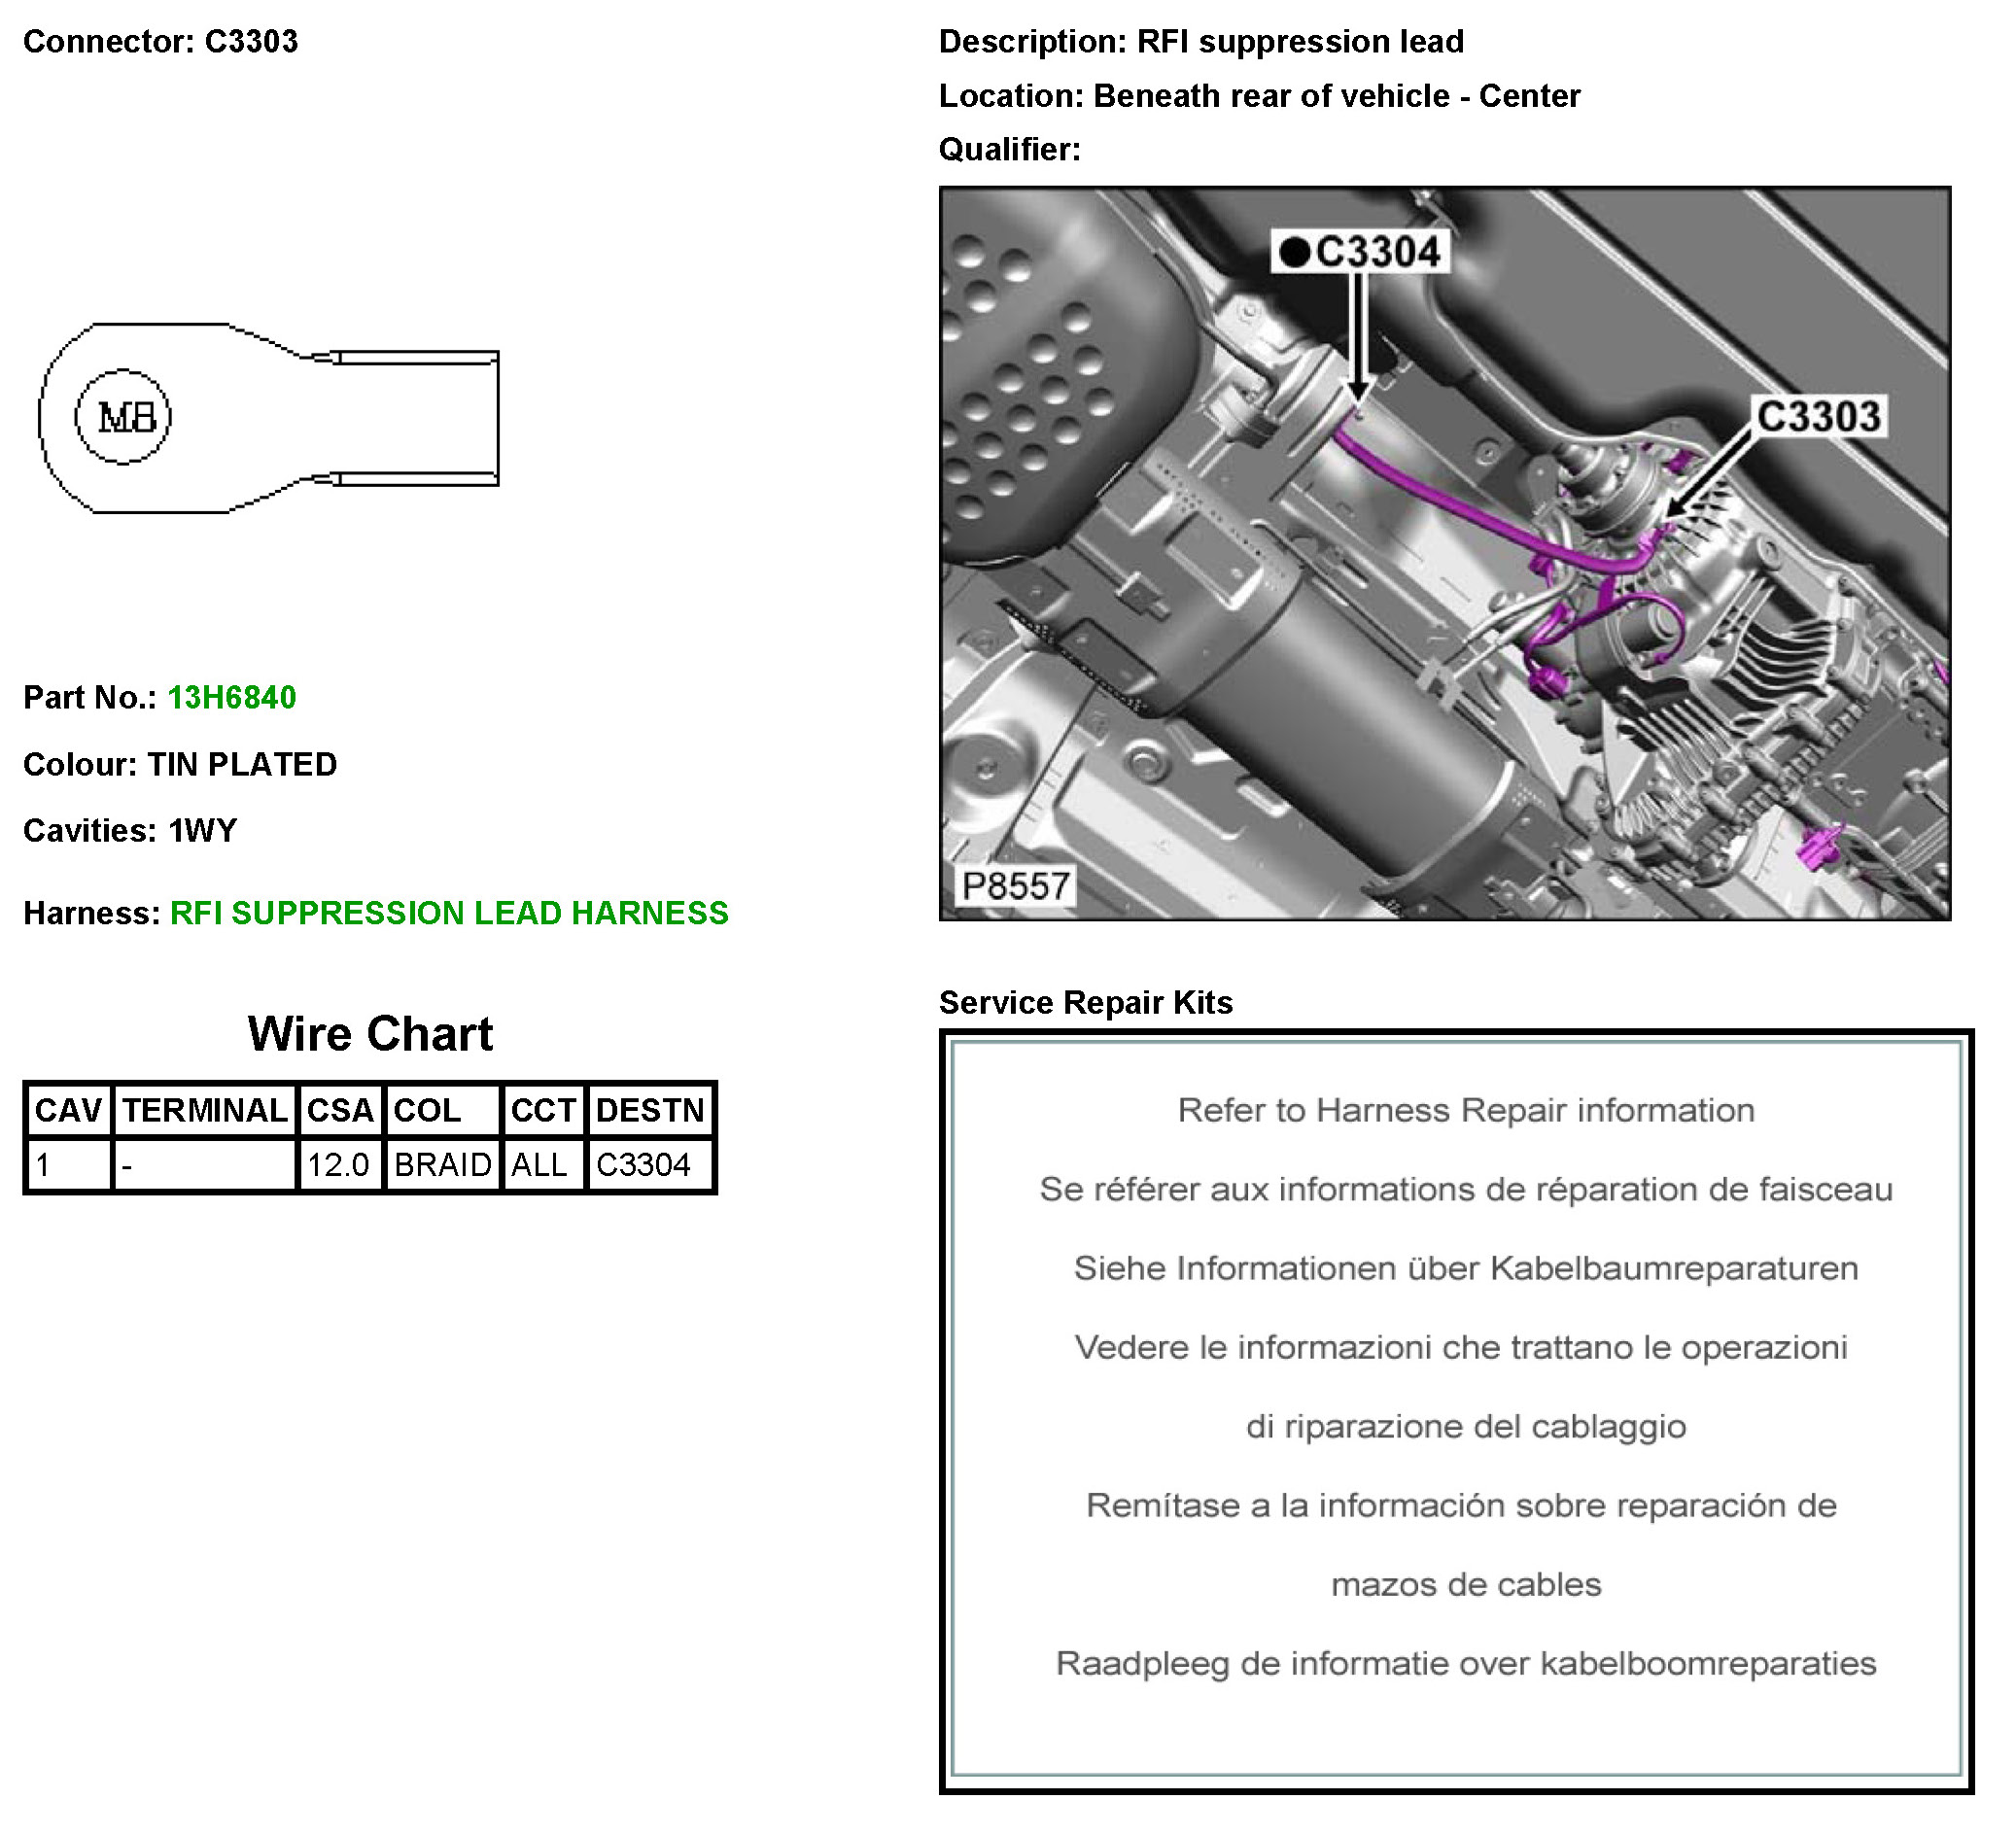
Task: Click the Connector: C3303 title
Action: [x=160, y=42]
